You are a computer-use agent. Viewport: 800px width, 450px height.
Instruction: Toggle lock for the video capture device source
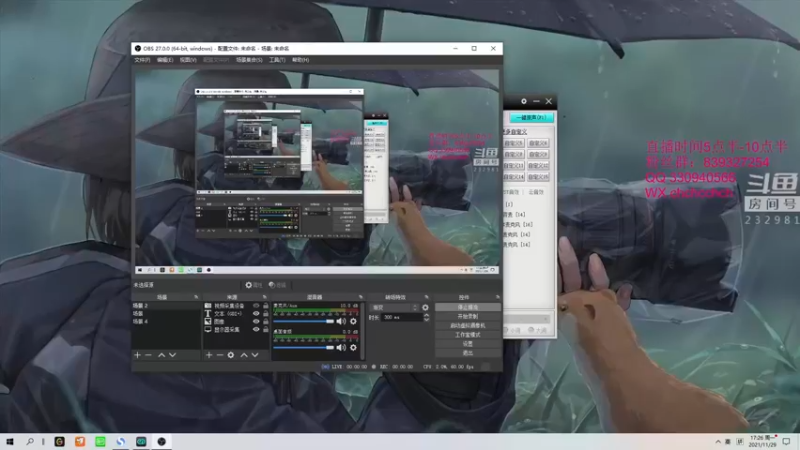(x=265, y=306)
